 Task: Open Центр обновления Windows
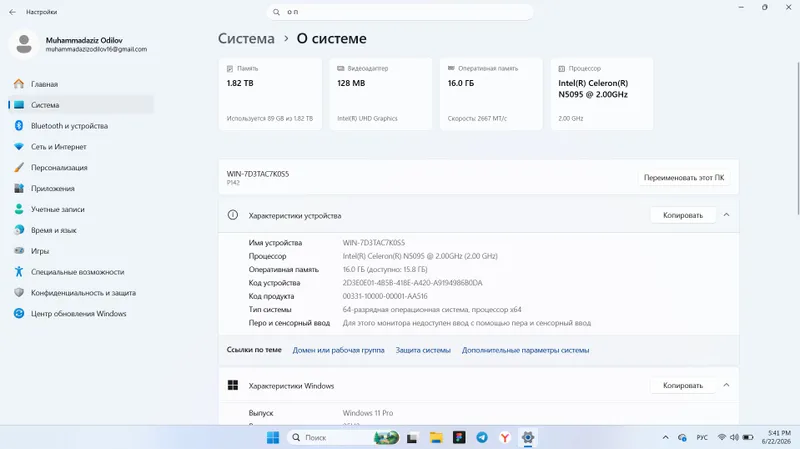coord(81,314)
